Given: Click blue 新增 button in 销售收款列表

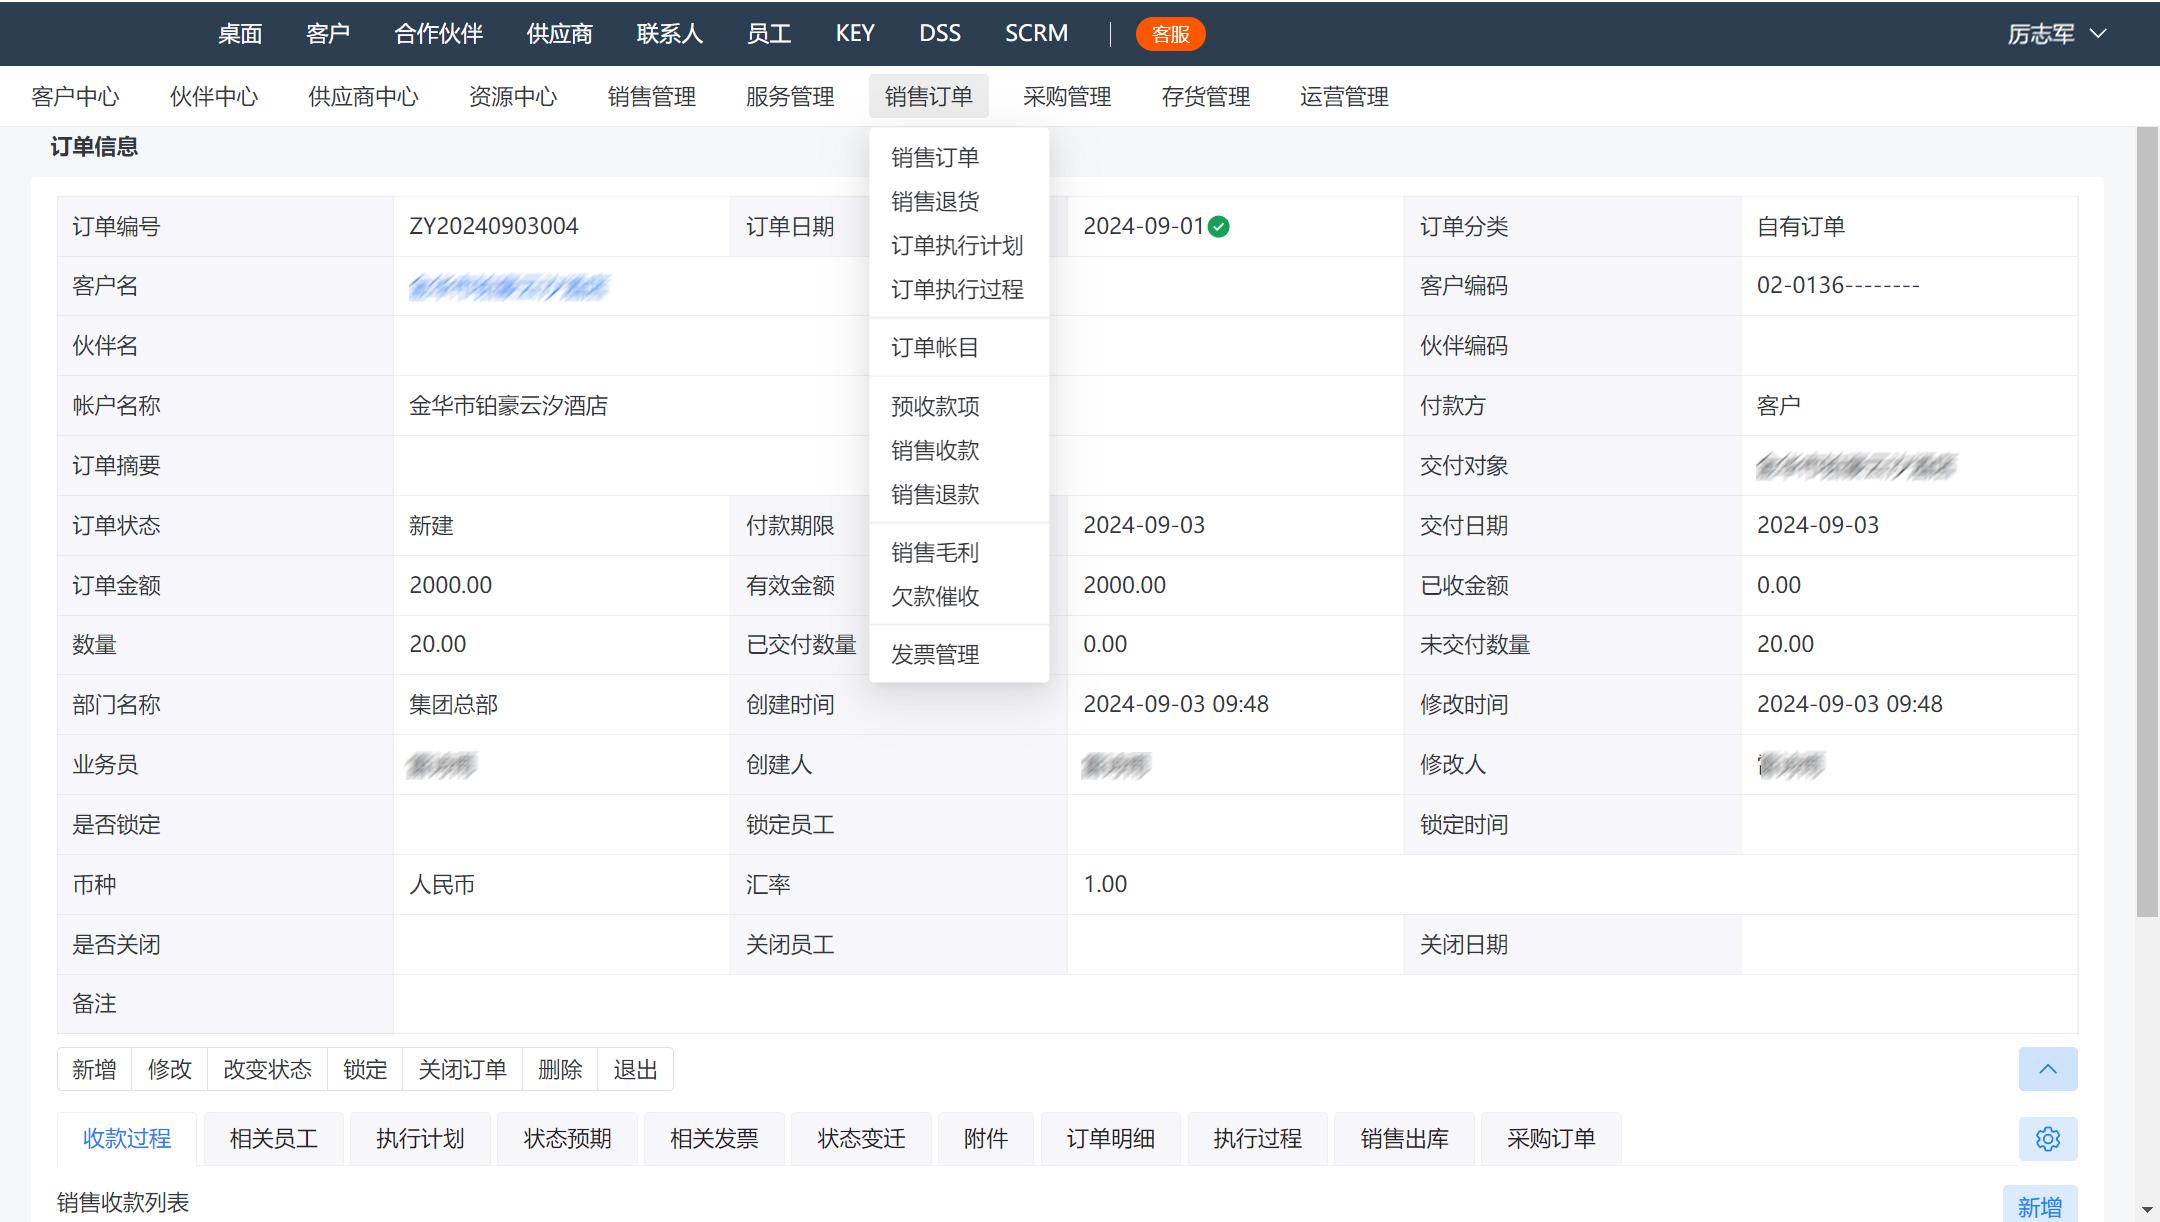Looking at the screenshot, I should [x=2039, y=1207].
